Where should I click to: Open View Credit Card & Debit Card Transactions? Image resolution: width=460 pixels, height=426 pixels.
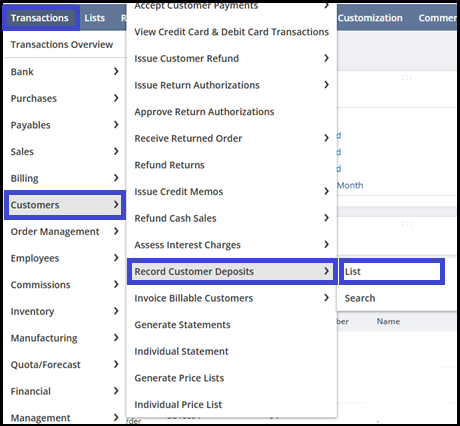(232, 32)
